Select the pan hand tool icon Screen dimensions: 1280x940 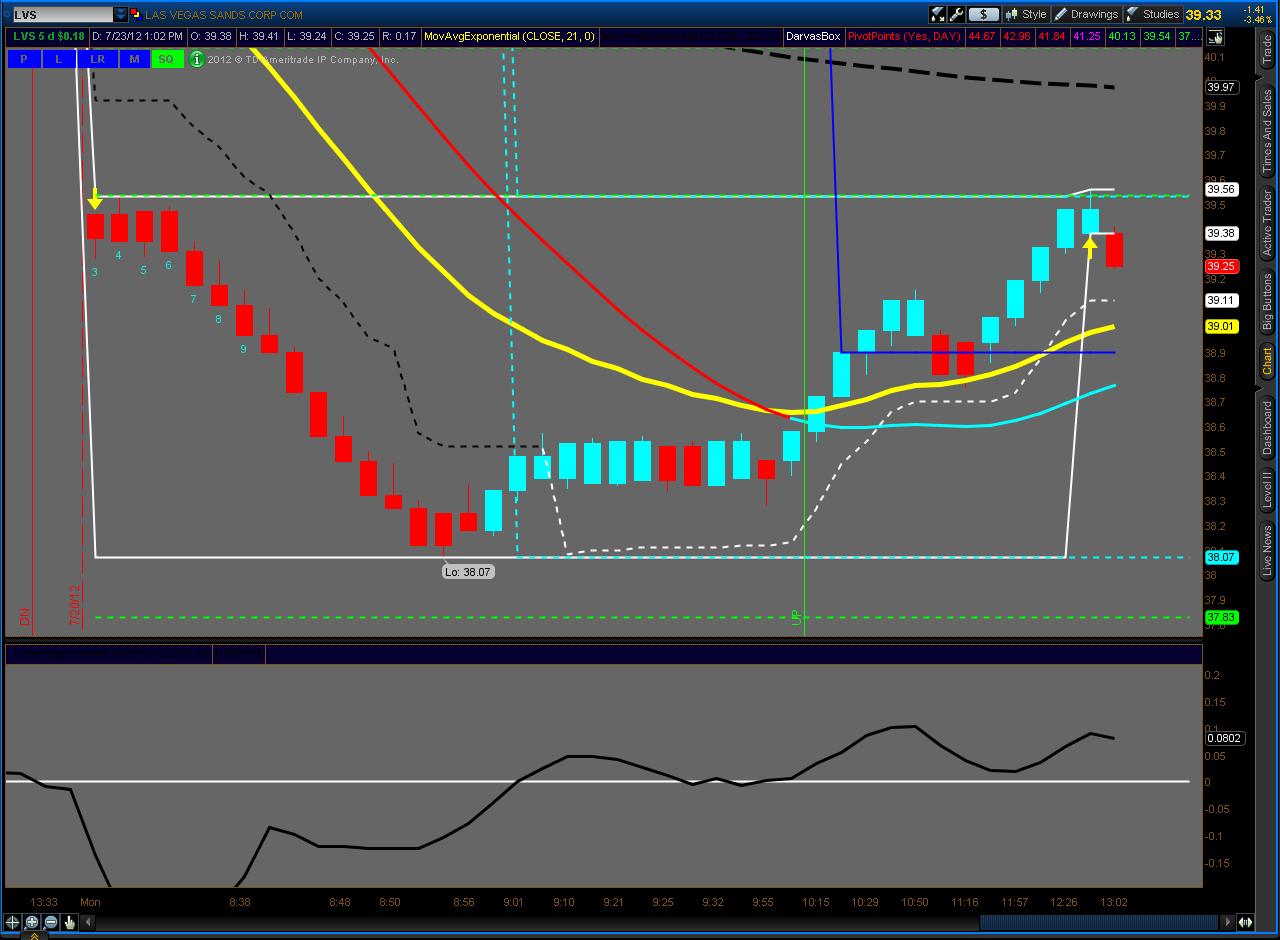click(70, 922)
